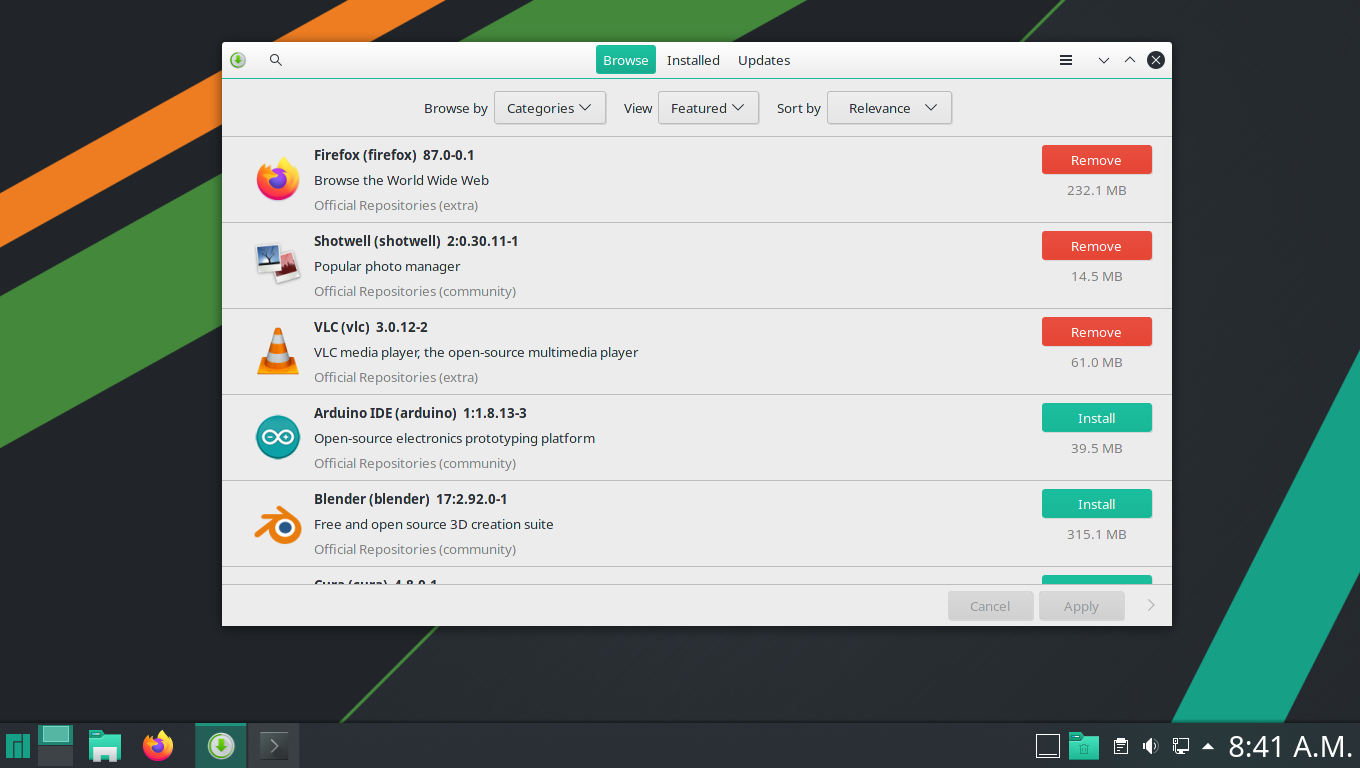Viewport: 1360px width, 768px height.
Task: Launch Firefox from the taskbar
Action: [158, 746]
